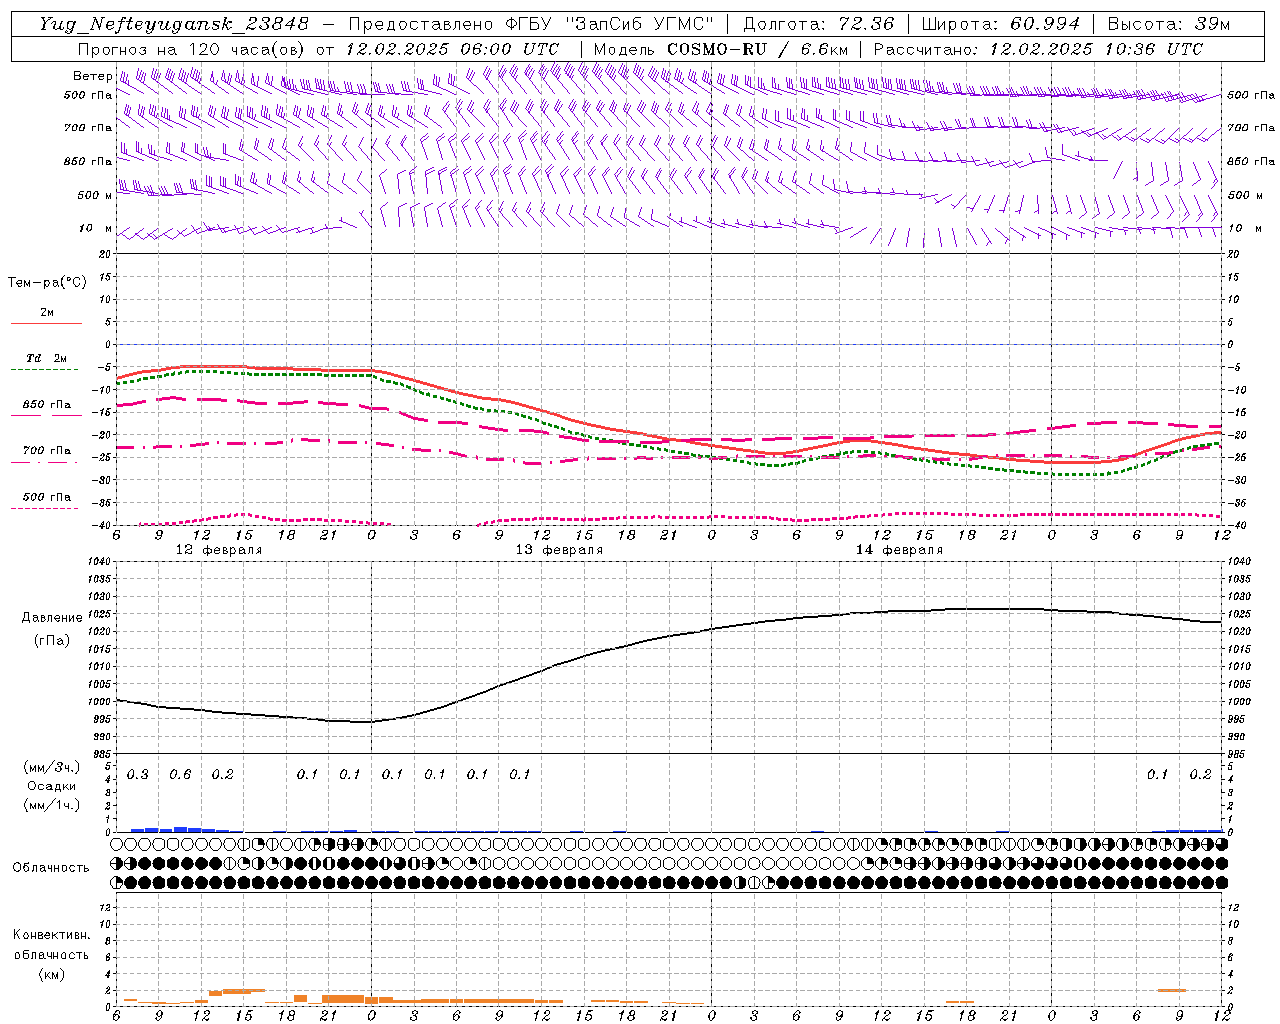
Task: Click the Рассчитано: 12.02.2025 10:36 UTC text
Action: click(x=1038, y=49)
